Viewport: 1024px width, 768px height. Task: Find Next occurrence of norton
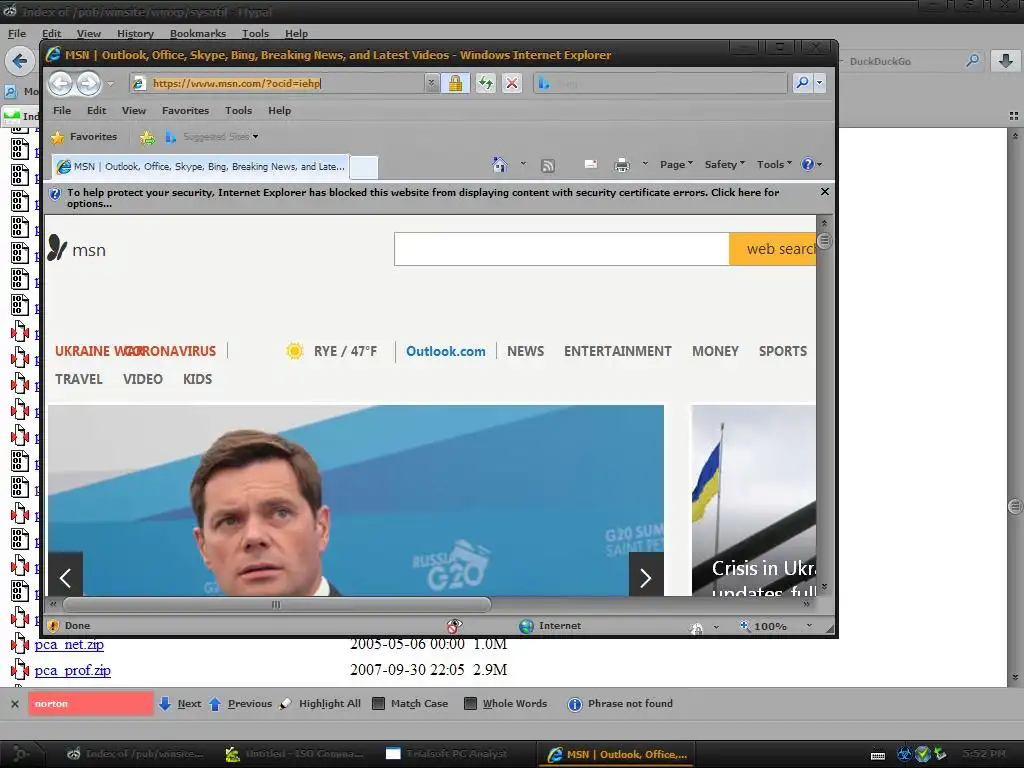pos(180,703)
